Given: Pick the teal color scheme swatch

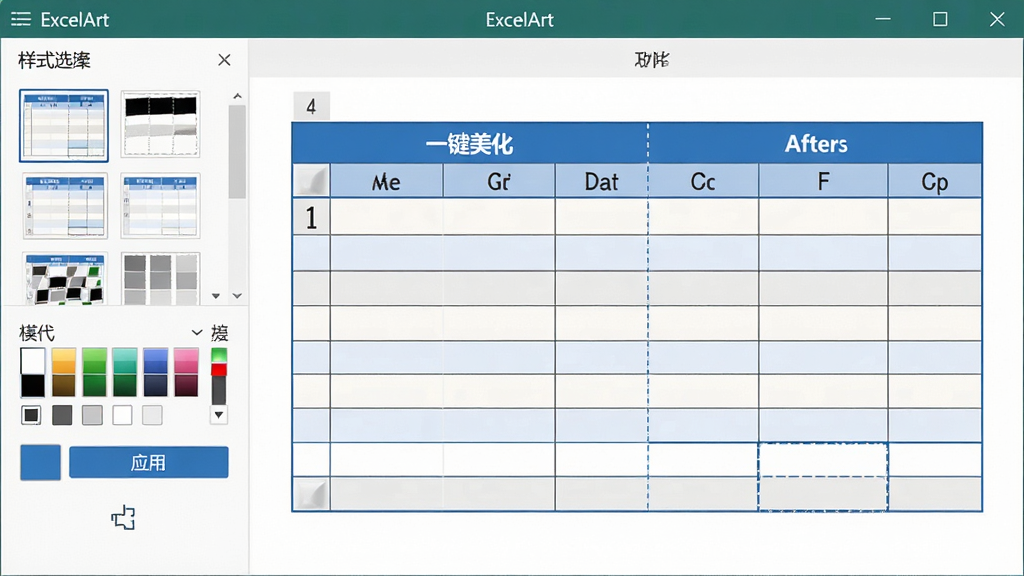Looking at the screenshot, I should (x=125, y=372).
